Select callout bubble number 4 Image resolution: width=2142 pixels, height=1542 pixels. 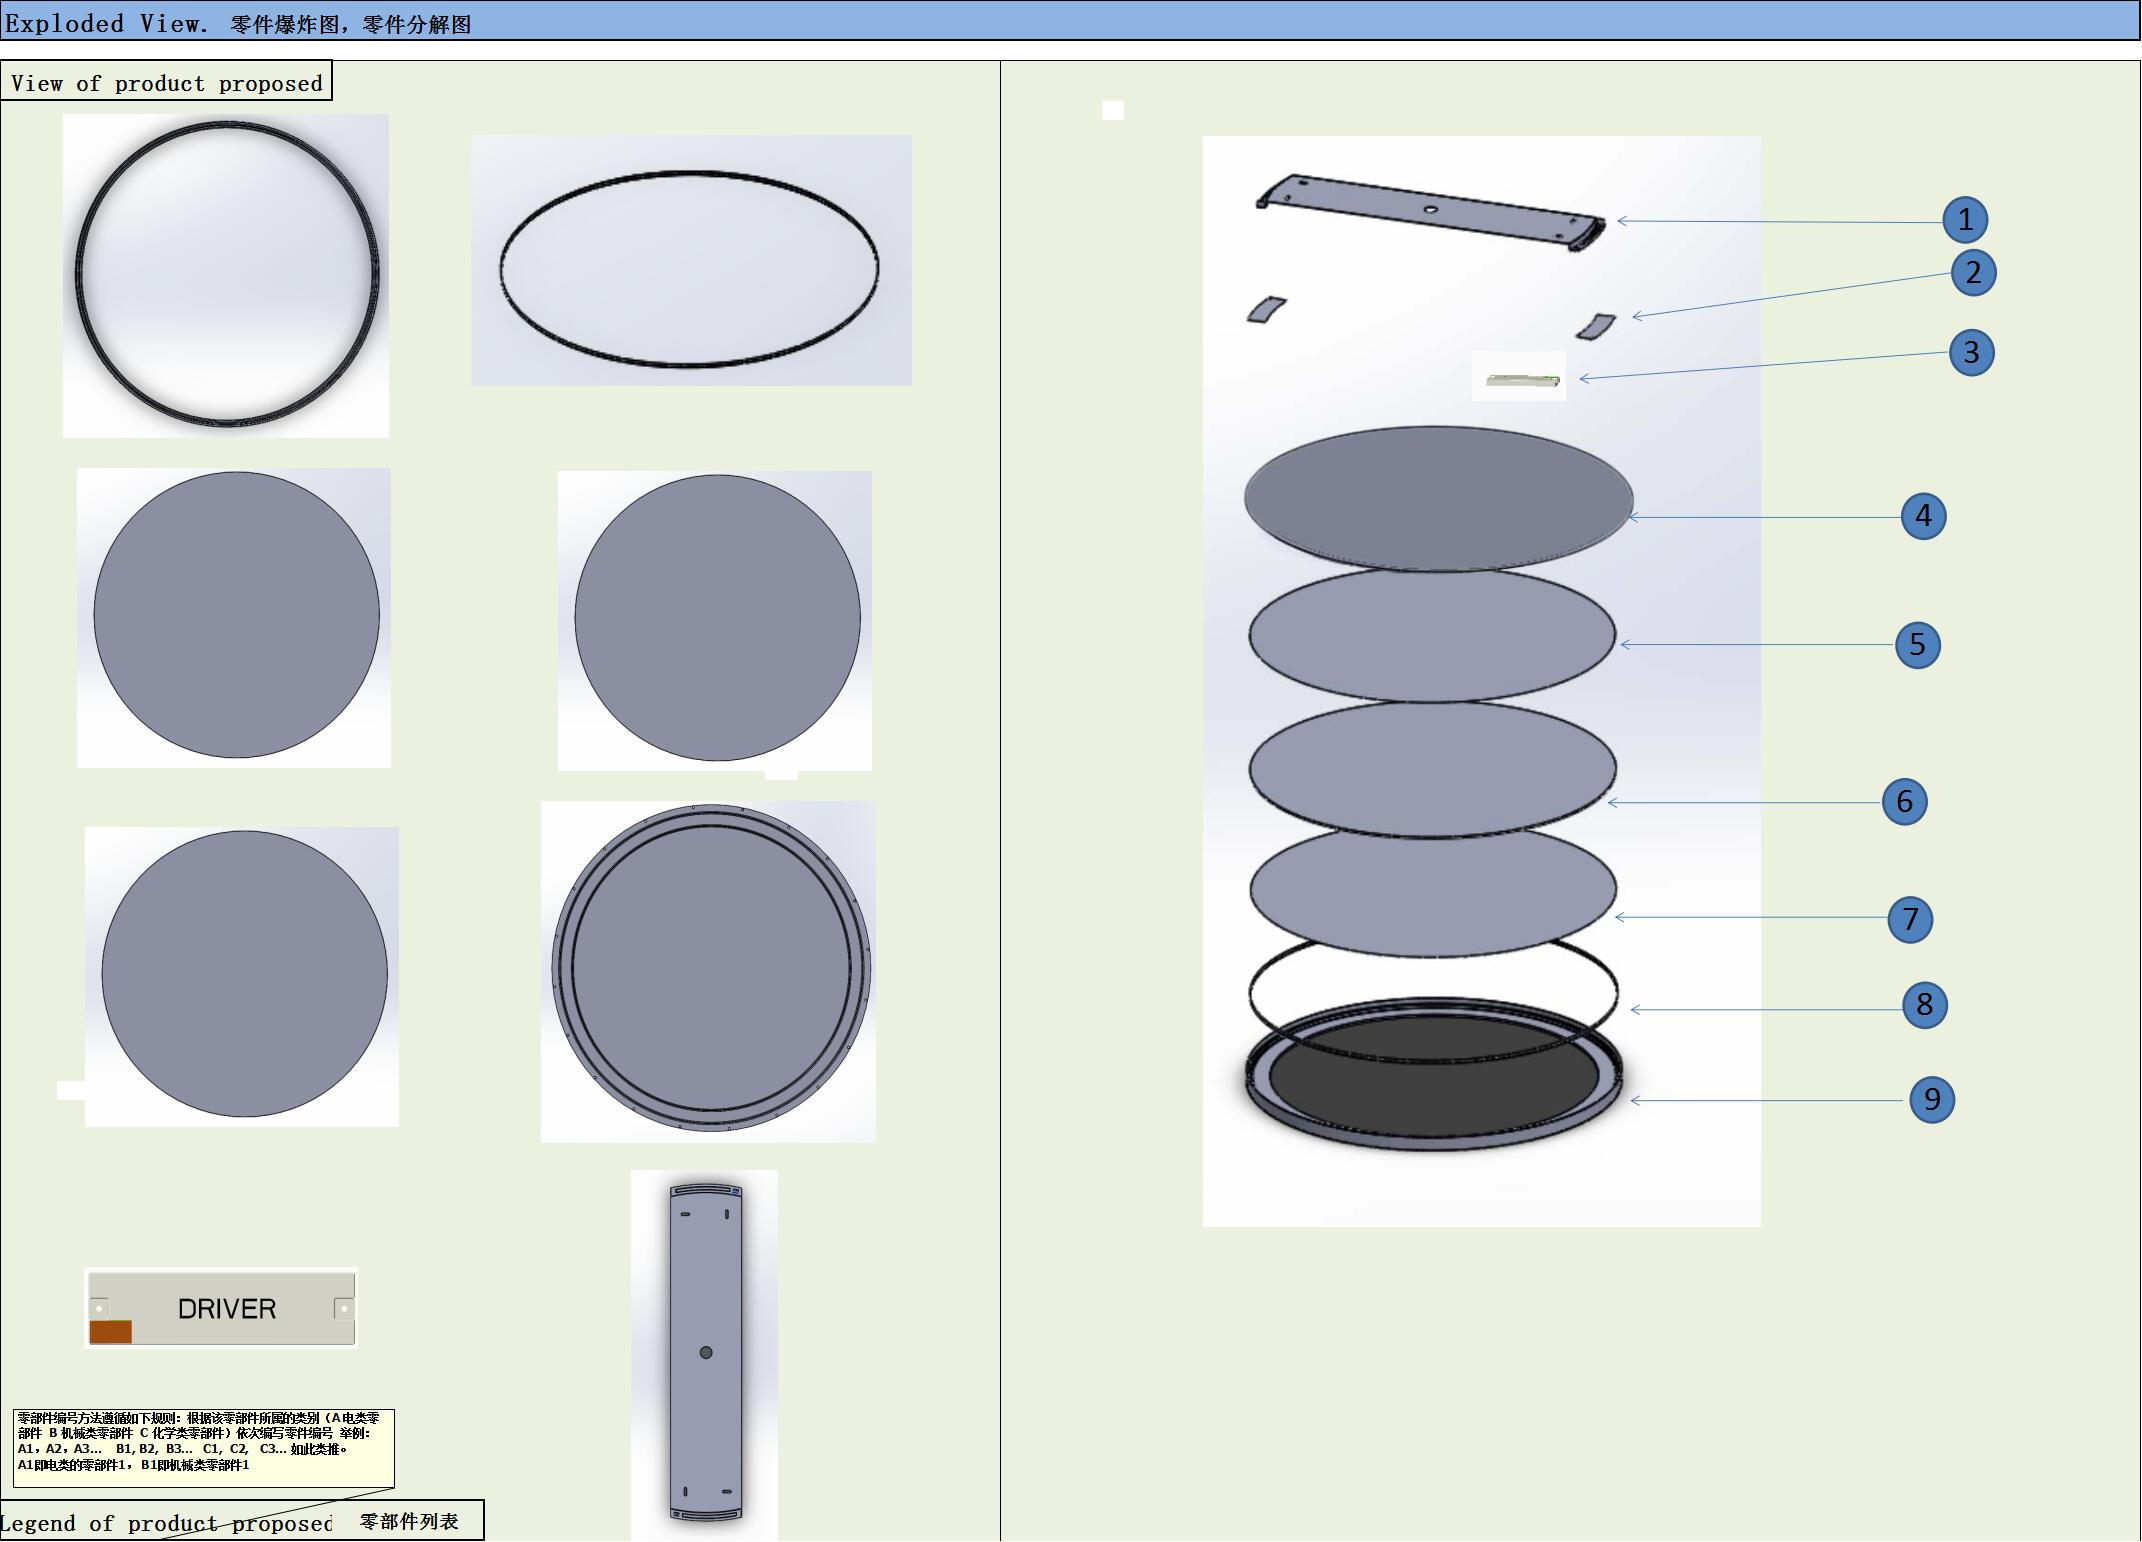point(1922,516)
